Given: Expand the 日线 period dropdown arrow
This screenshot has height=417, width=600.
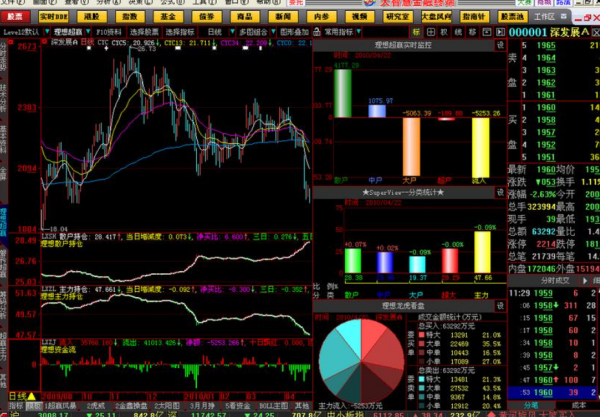Looking at the screenshot, I should [232, 32].
